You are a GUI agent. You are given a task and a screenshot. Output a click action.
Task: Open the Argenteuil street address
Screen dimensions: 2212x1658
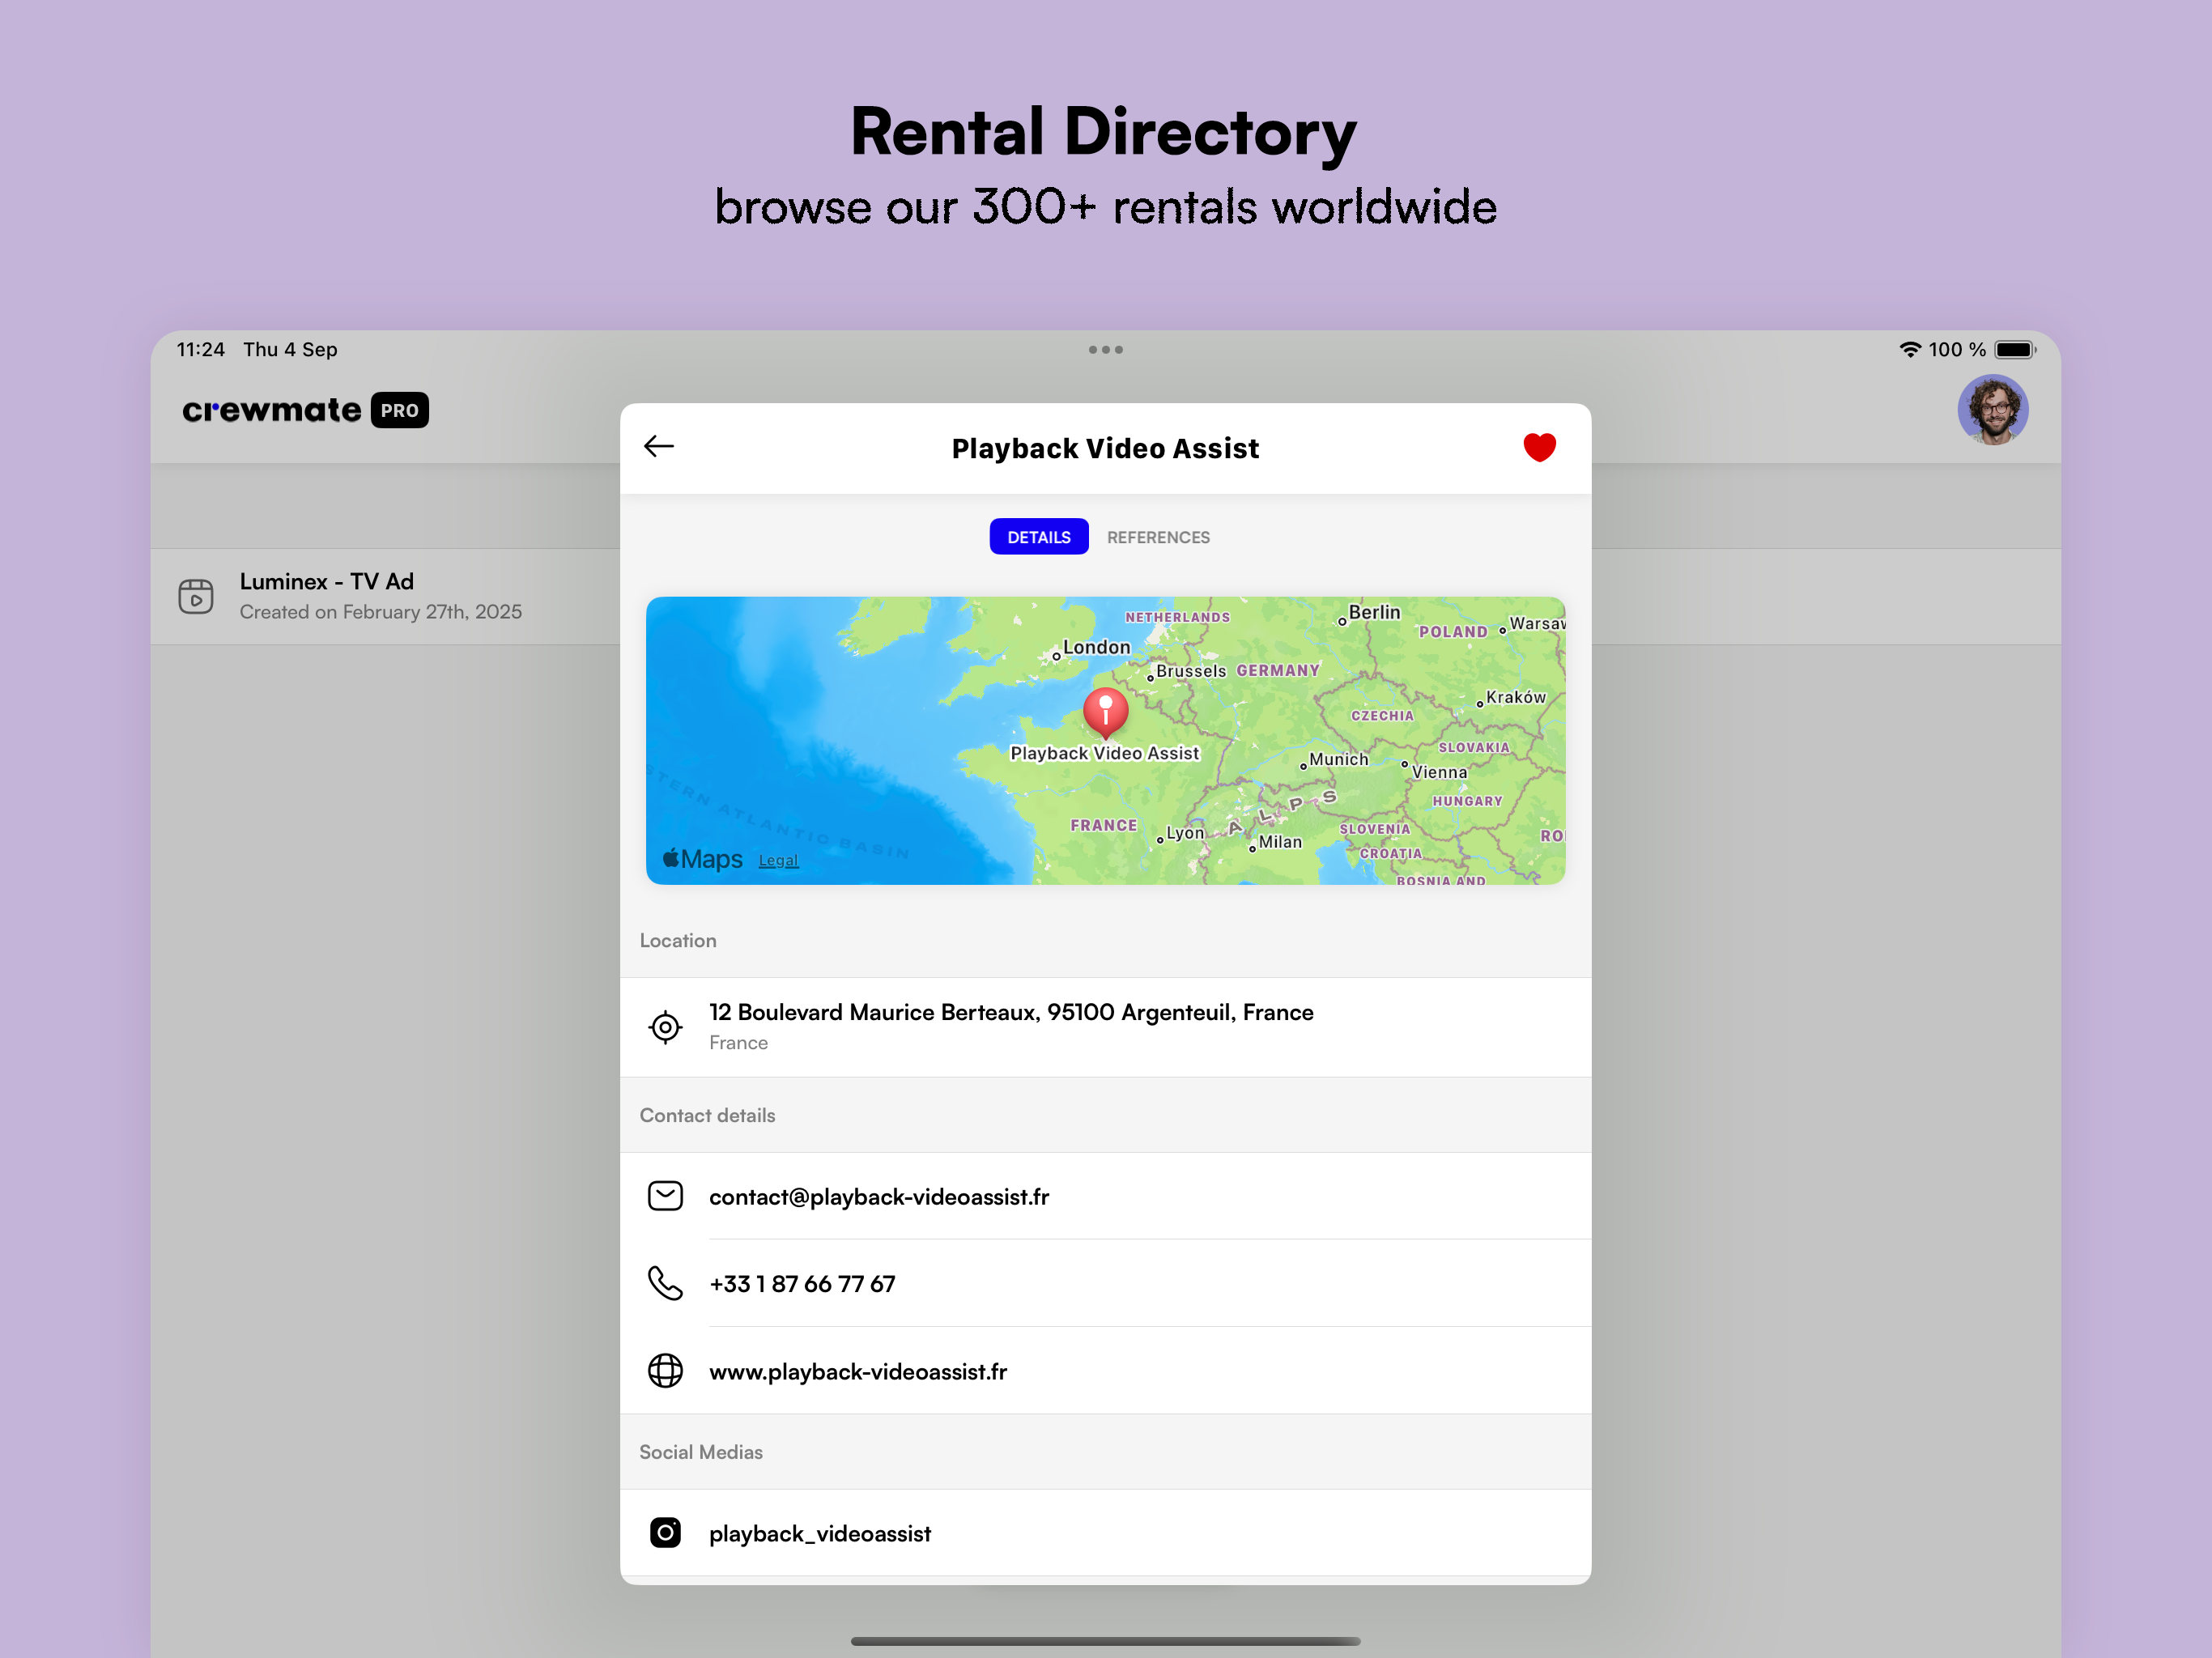click(1105, 1027)
